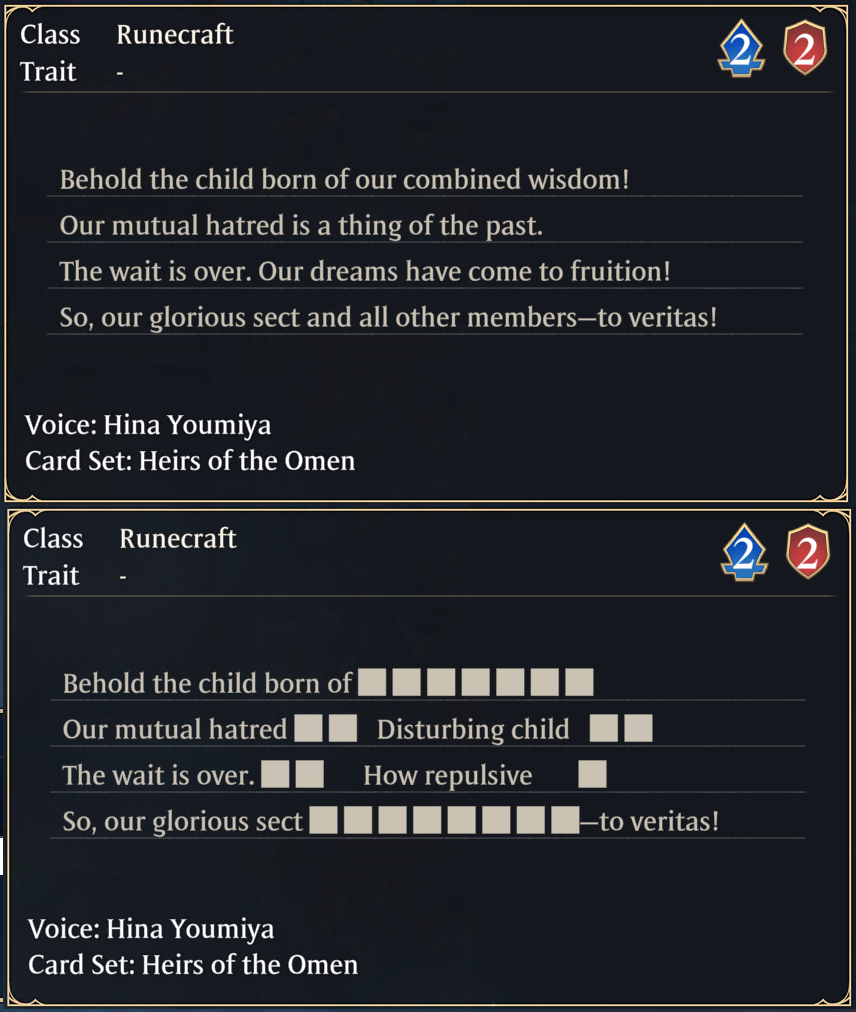The width and height of the screenshot is (856, 1012).
Task: Click the censored blocks after "Our mutual hatred"
Action: point(326,729)
